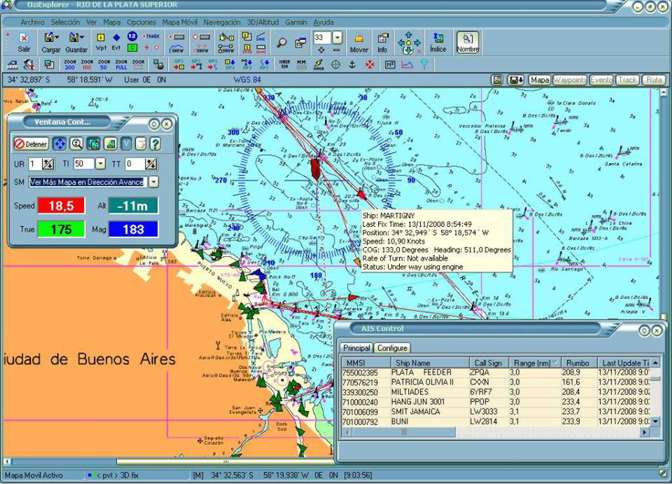The image size is (672, 484).
Task: Click the save-to-disk icon beside Mapa button
Action: coord(516,80)
